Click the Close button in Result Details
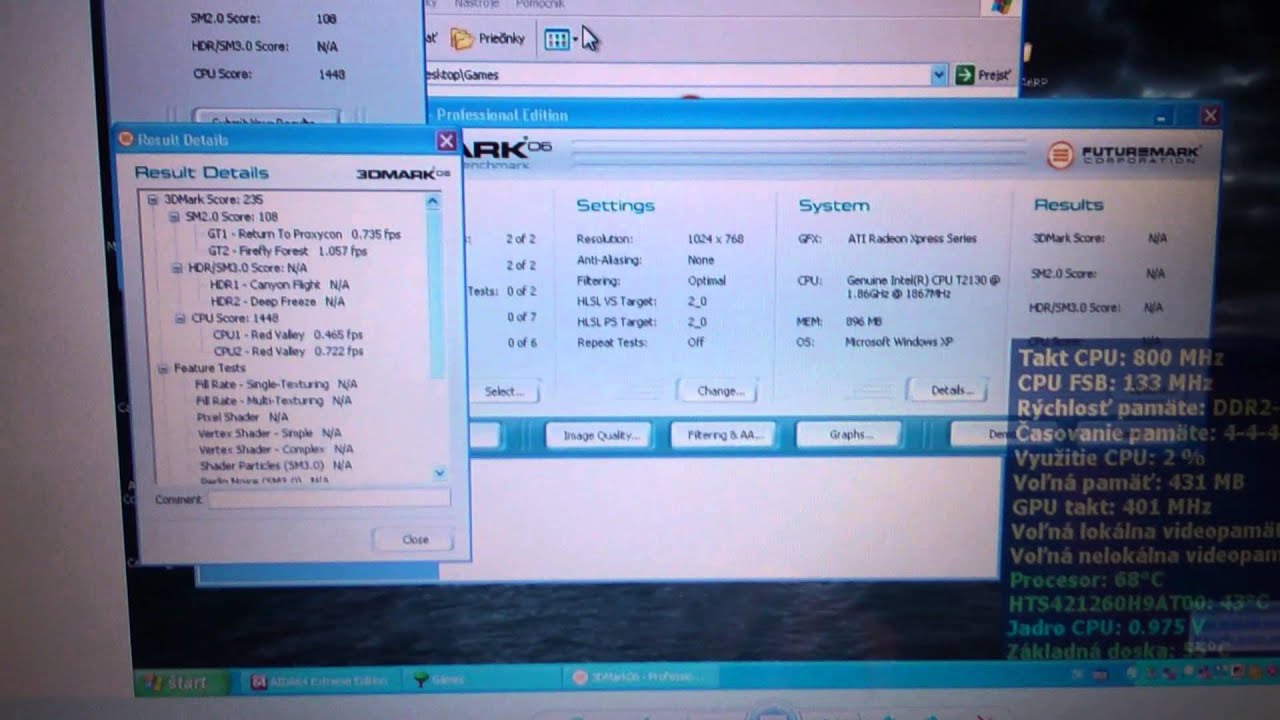1280x720 pixels. [x=415, y=539]
